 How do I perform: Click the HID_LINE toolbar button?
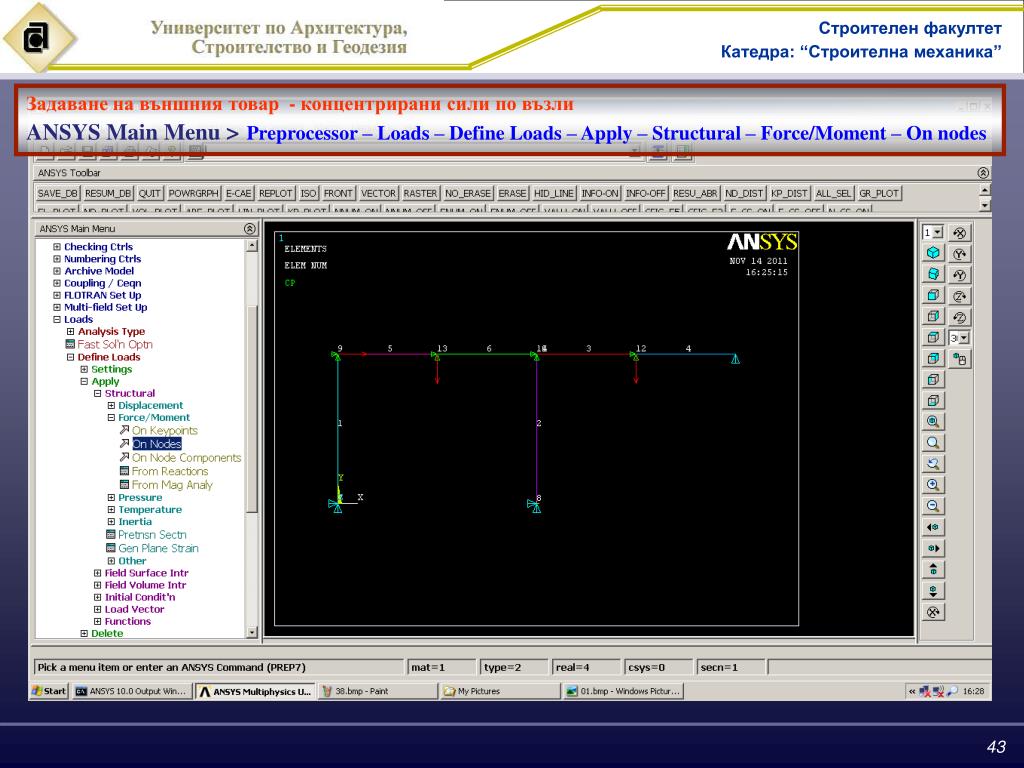pyautogui.click(x=554, y=193)
